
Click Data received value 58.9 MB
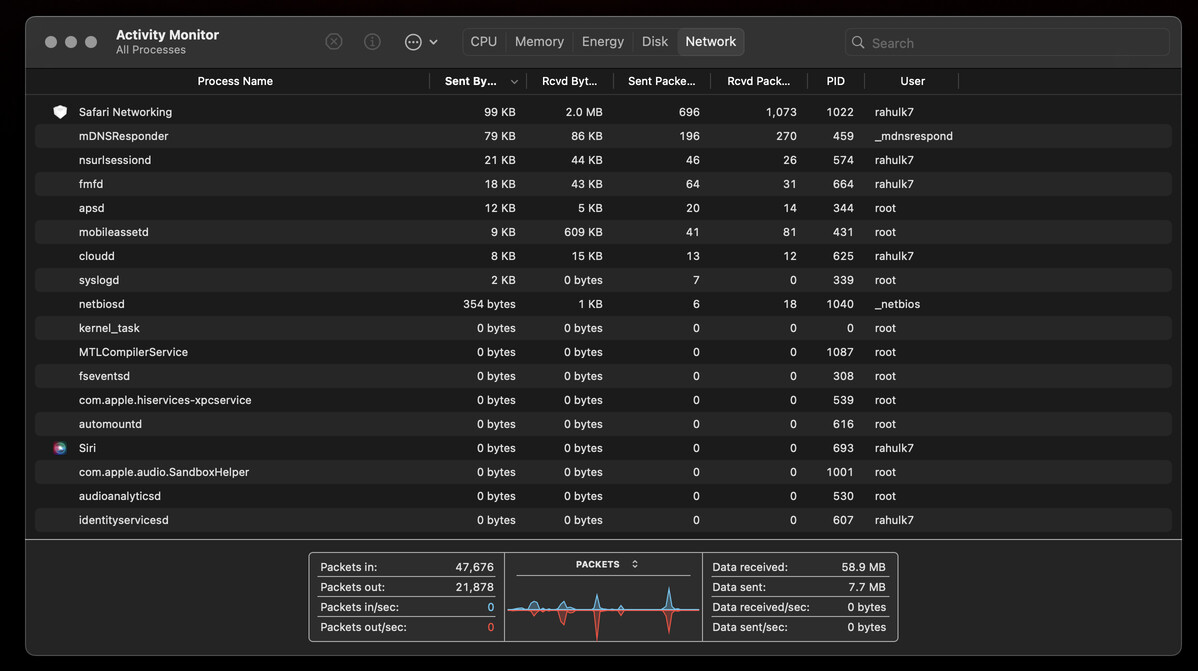pyautogui.click(x=863, y=567)
